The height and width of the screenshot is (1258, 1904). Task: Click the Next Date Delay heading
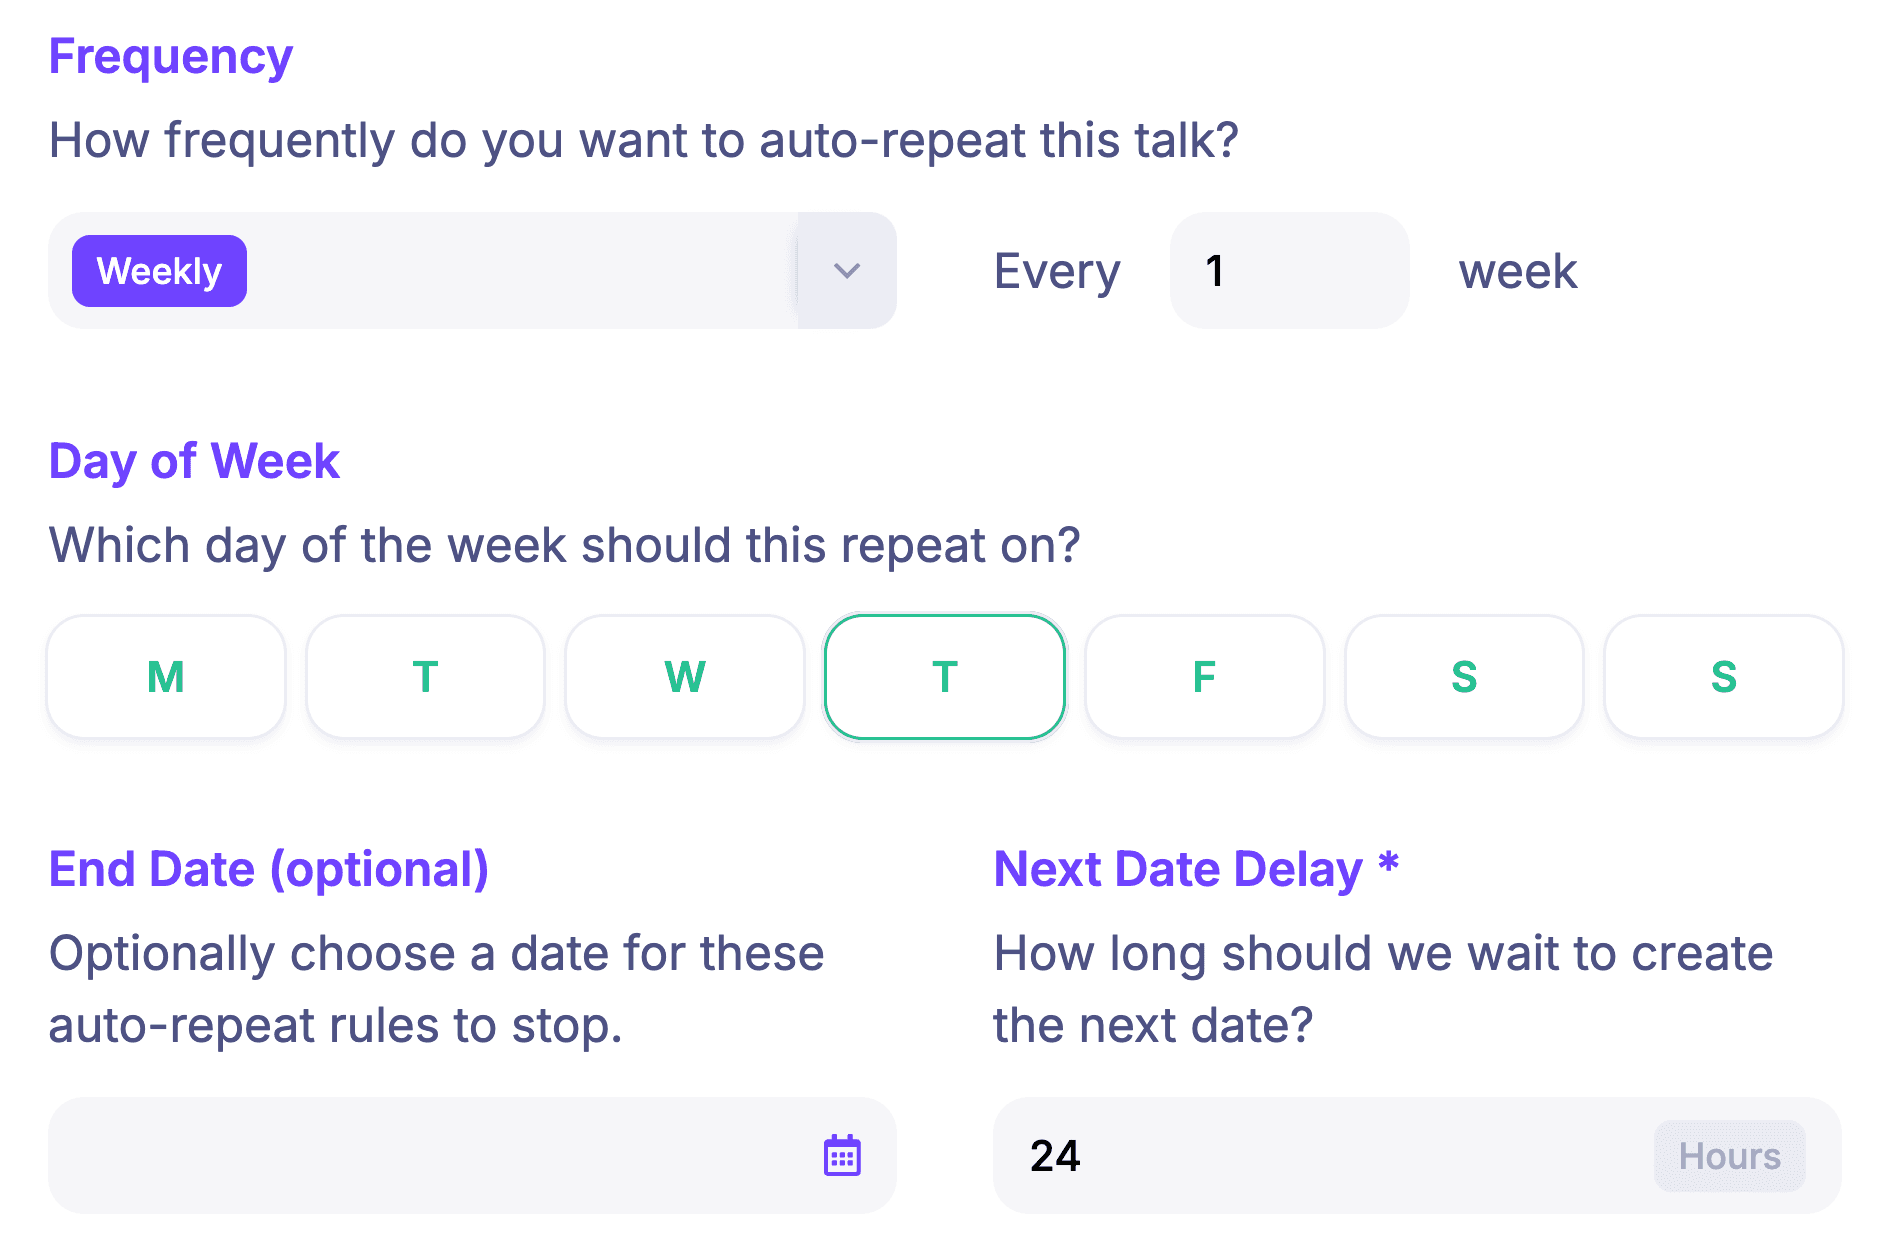pos(1195,868)
